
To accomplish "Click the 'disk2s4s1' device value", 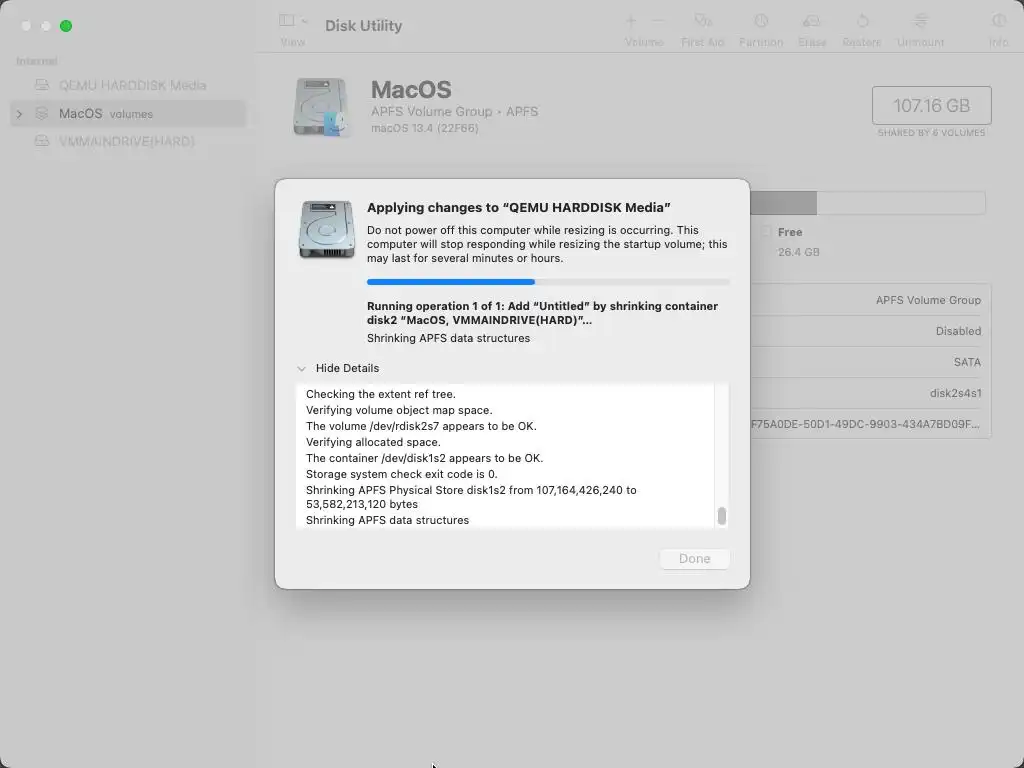I will (955, 393).
